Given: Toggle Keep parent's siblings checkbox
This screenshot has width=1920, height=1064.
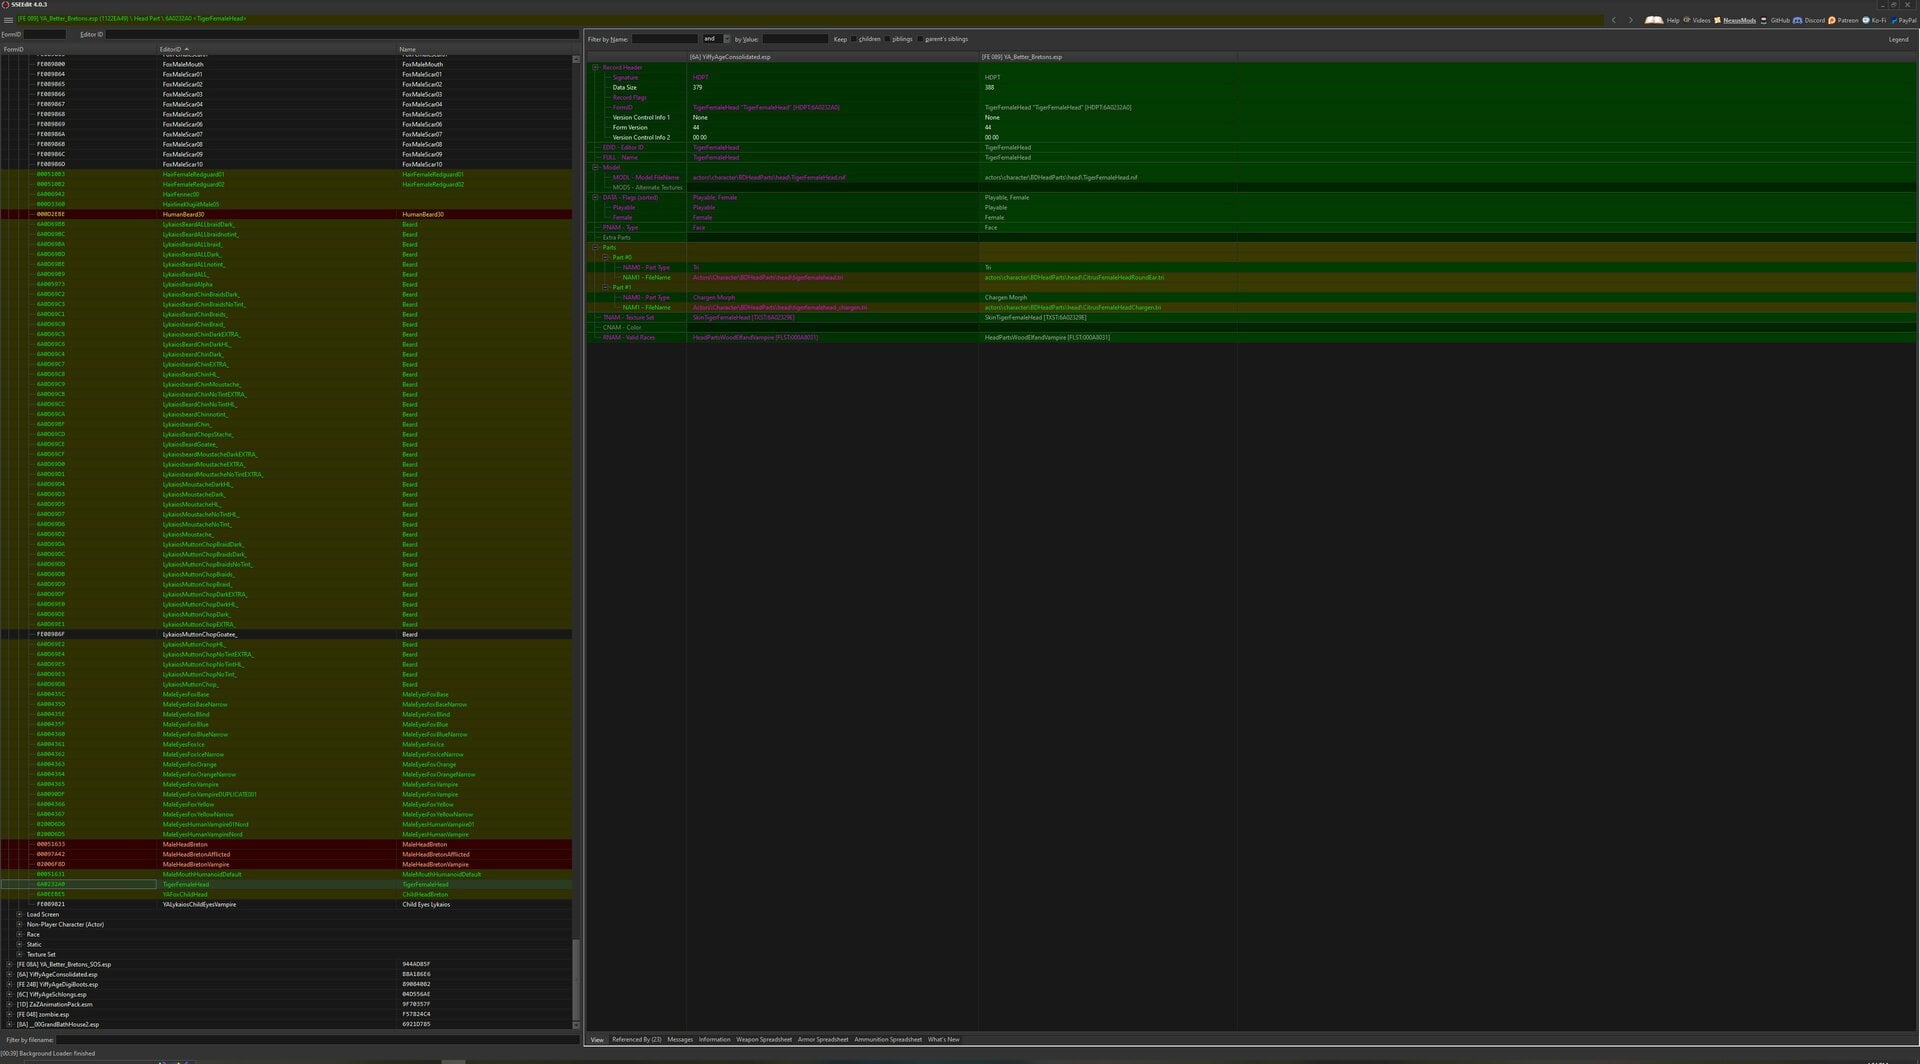Looking at the screenshot, I should click(x=920, y=39).
